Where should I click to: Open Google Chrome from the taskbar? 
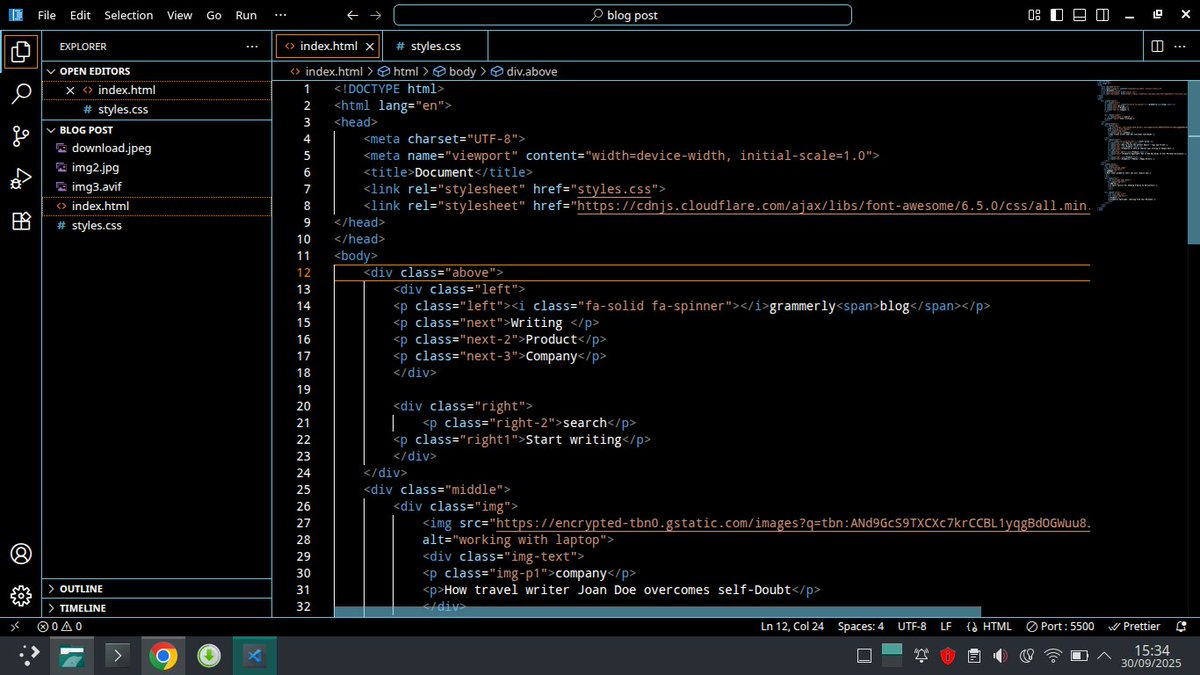(163, 656)
